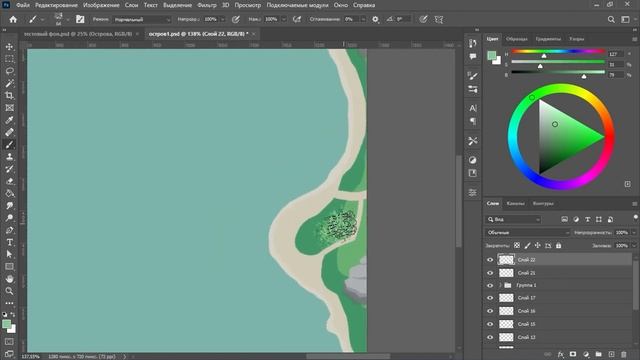Select the Path Selection tool
Viewport: 640px width, 360px height.
click(9, 254)
